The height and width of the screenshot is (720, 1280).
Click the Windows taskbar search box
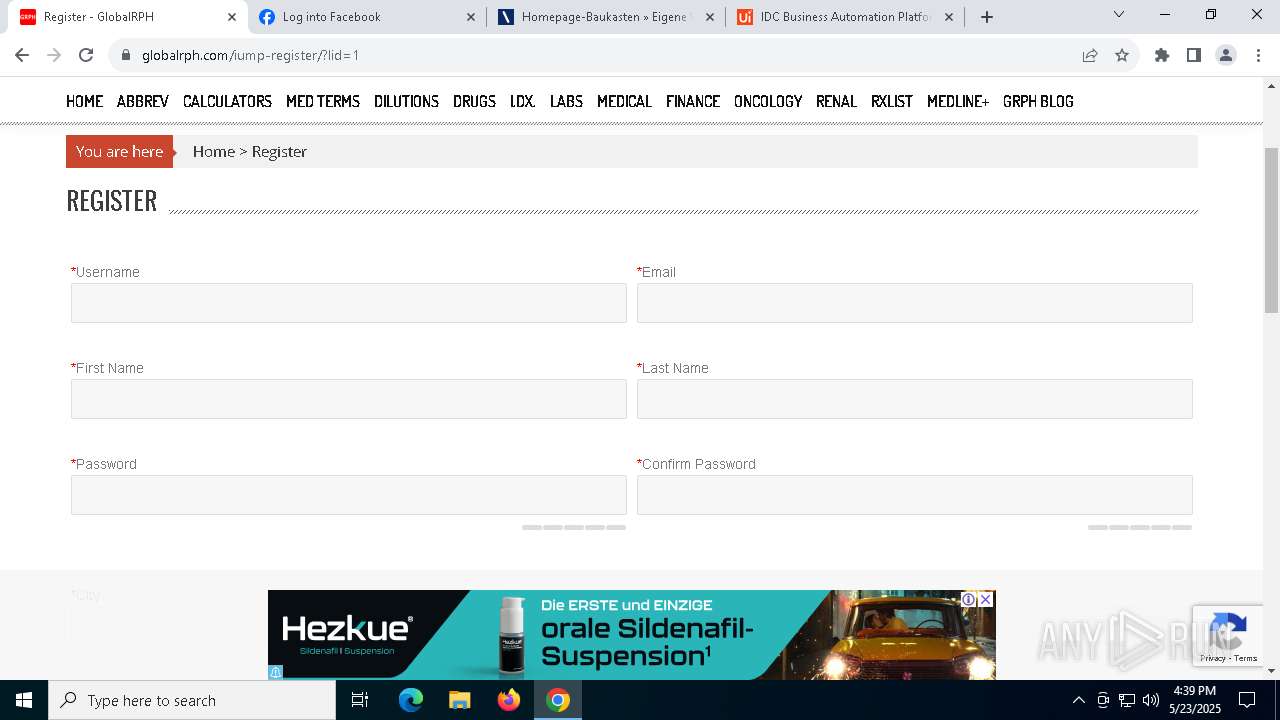[192, 700]
